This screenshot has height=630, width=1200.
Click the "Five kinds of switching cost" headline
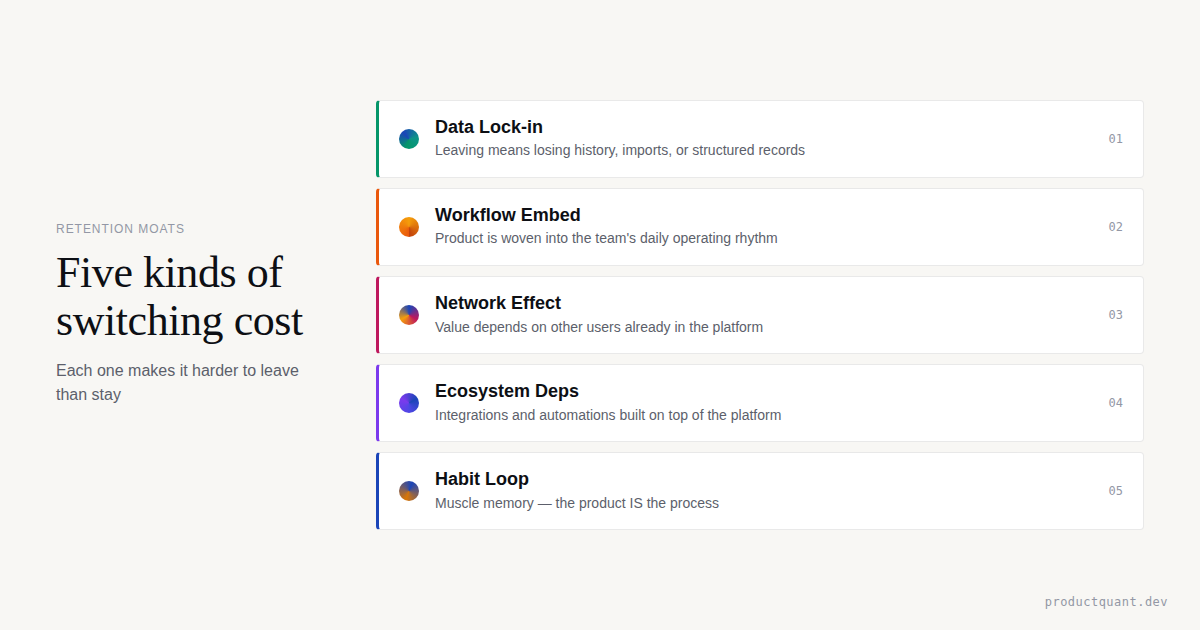coord(179,296)
